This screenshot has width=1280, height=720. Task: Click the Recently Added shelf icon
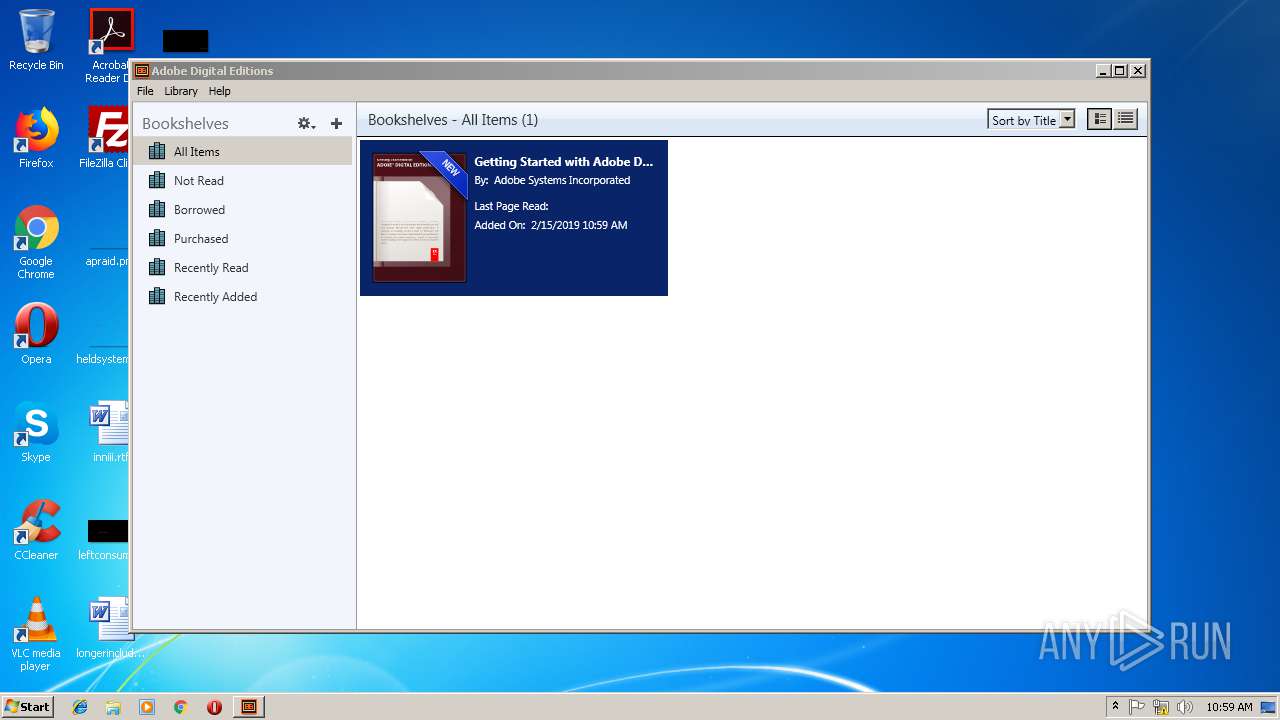(156, 296)
